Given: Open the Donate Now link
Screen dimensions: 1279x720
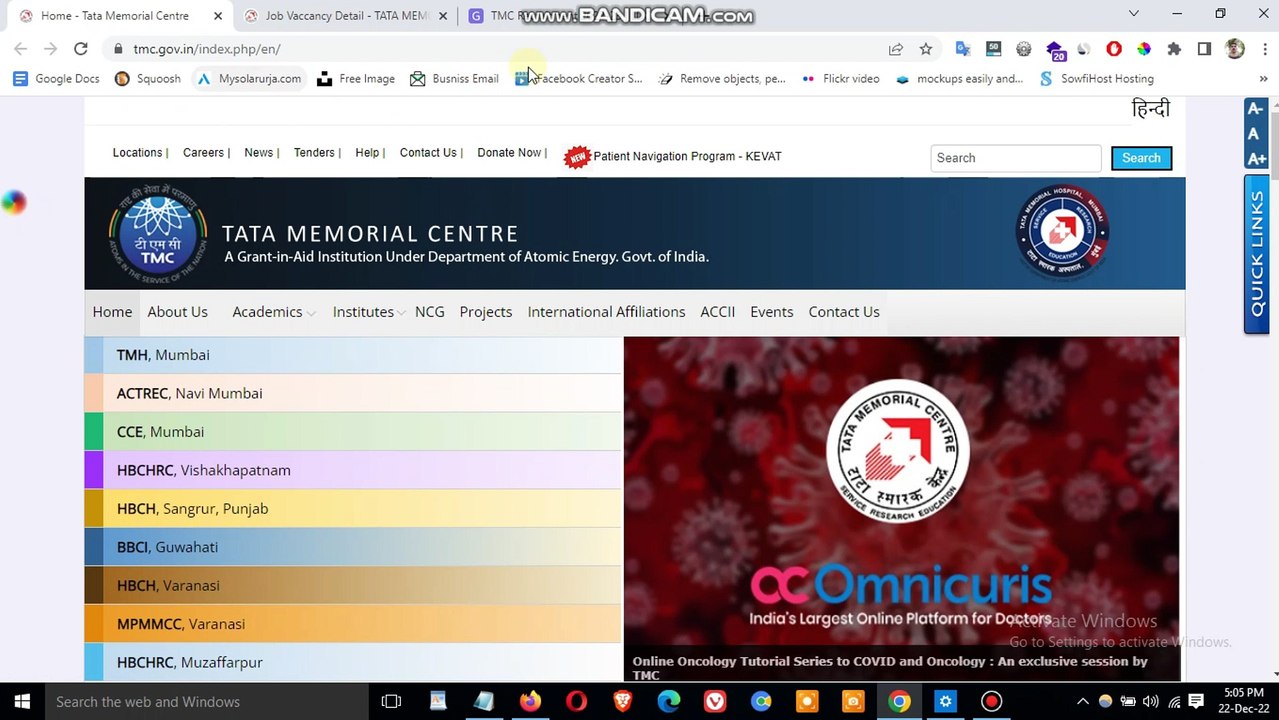Looking at the screenshot, I should (509, 153).
